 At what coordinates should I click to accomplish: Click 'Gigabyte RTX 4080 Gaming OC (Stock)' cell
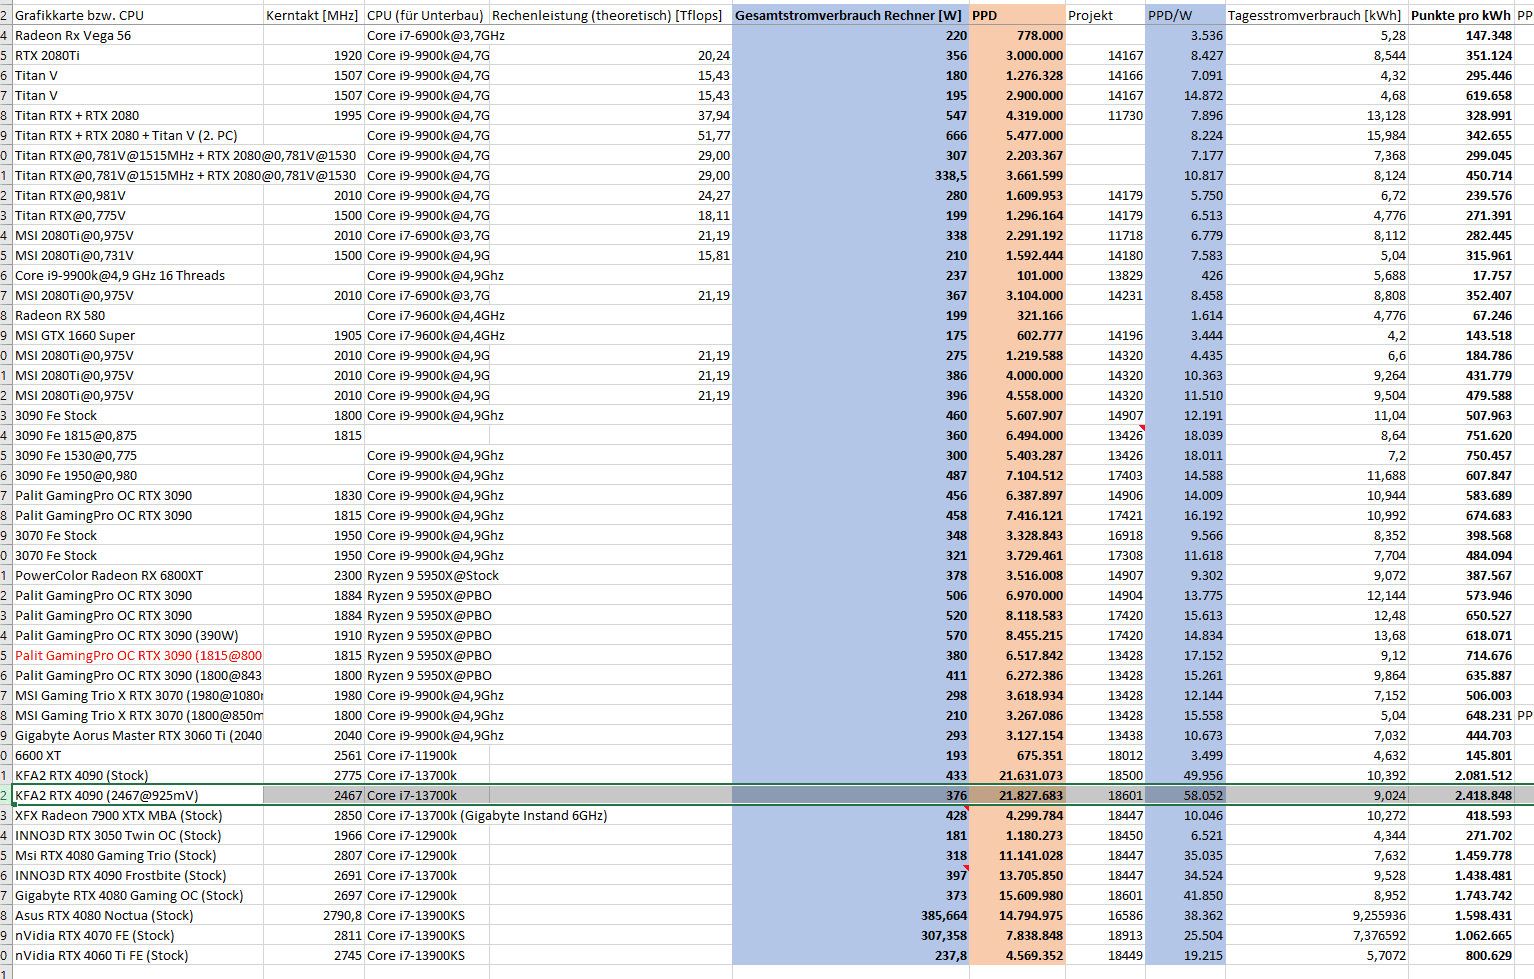[137, 895]
